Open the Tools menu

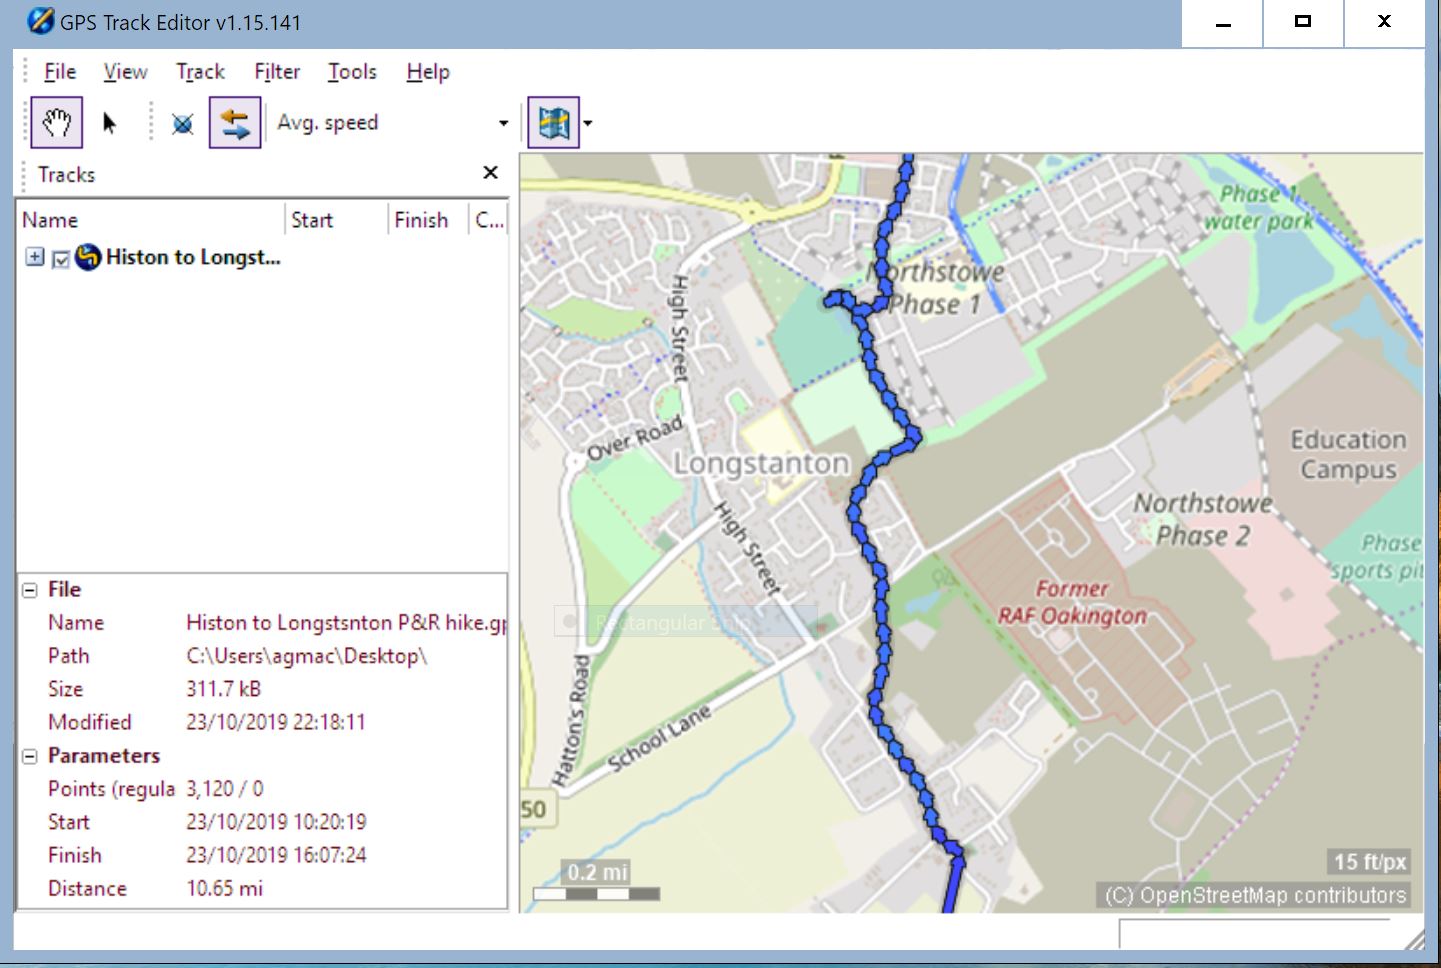pyautogui.click(x=352, y=71)
